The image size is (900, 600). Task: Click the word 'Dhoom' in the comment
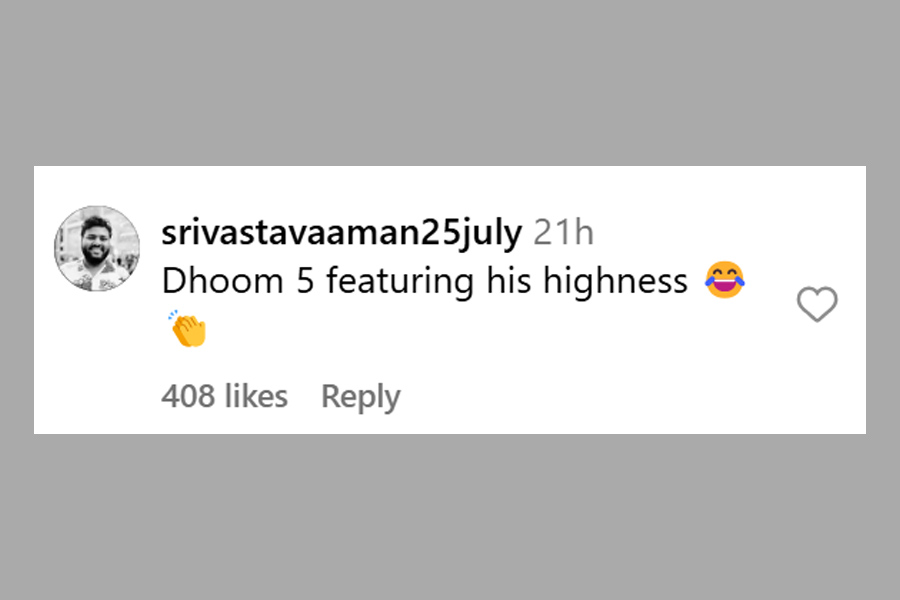[223, 281]
